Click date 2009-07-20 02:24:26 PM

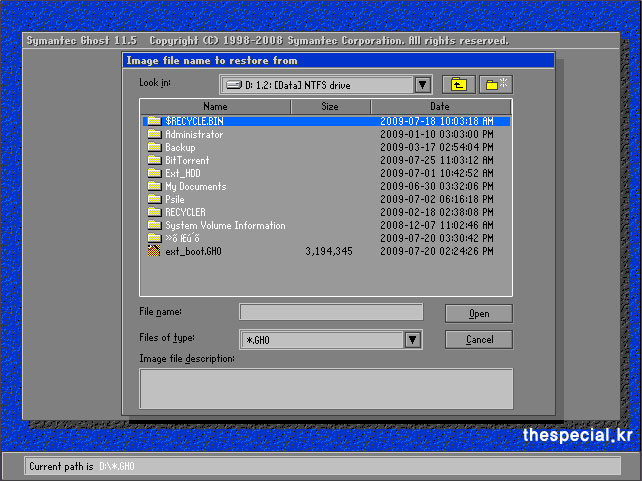(x=437, y=251)
